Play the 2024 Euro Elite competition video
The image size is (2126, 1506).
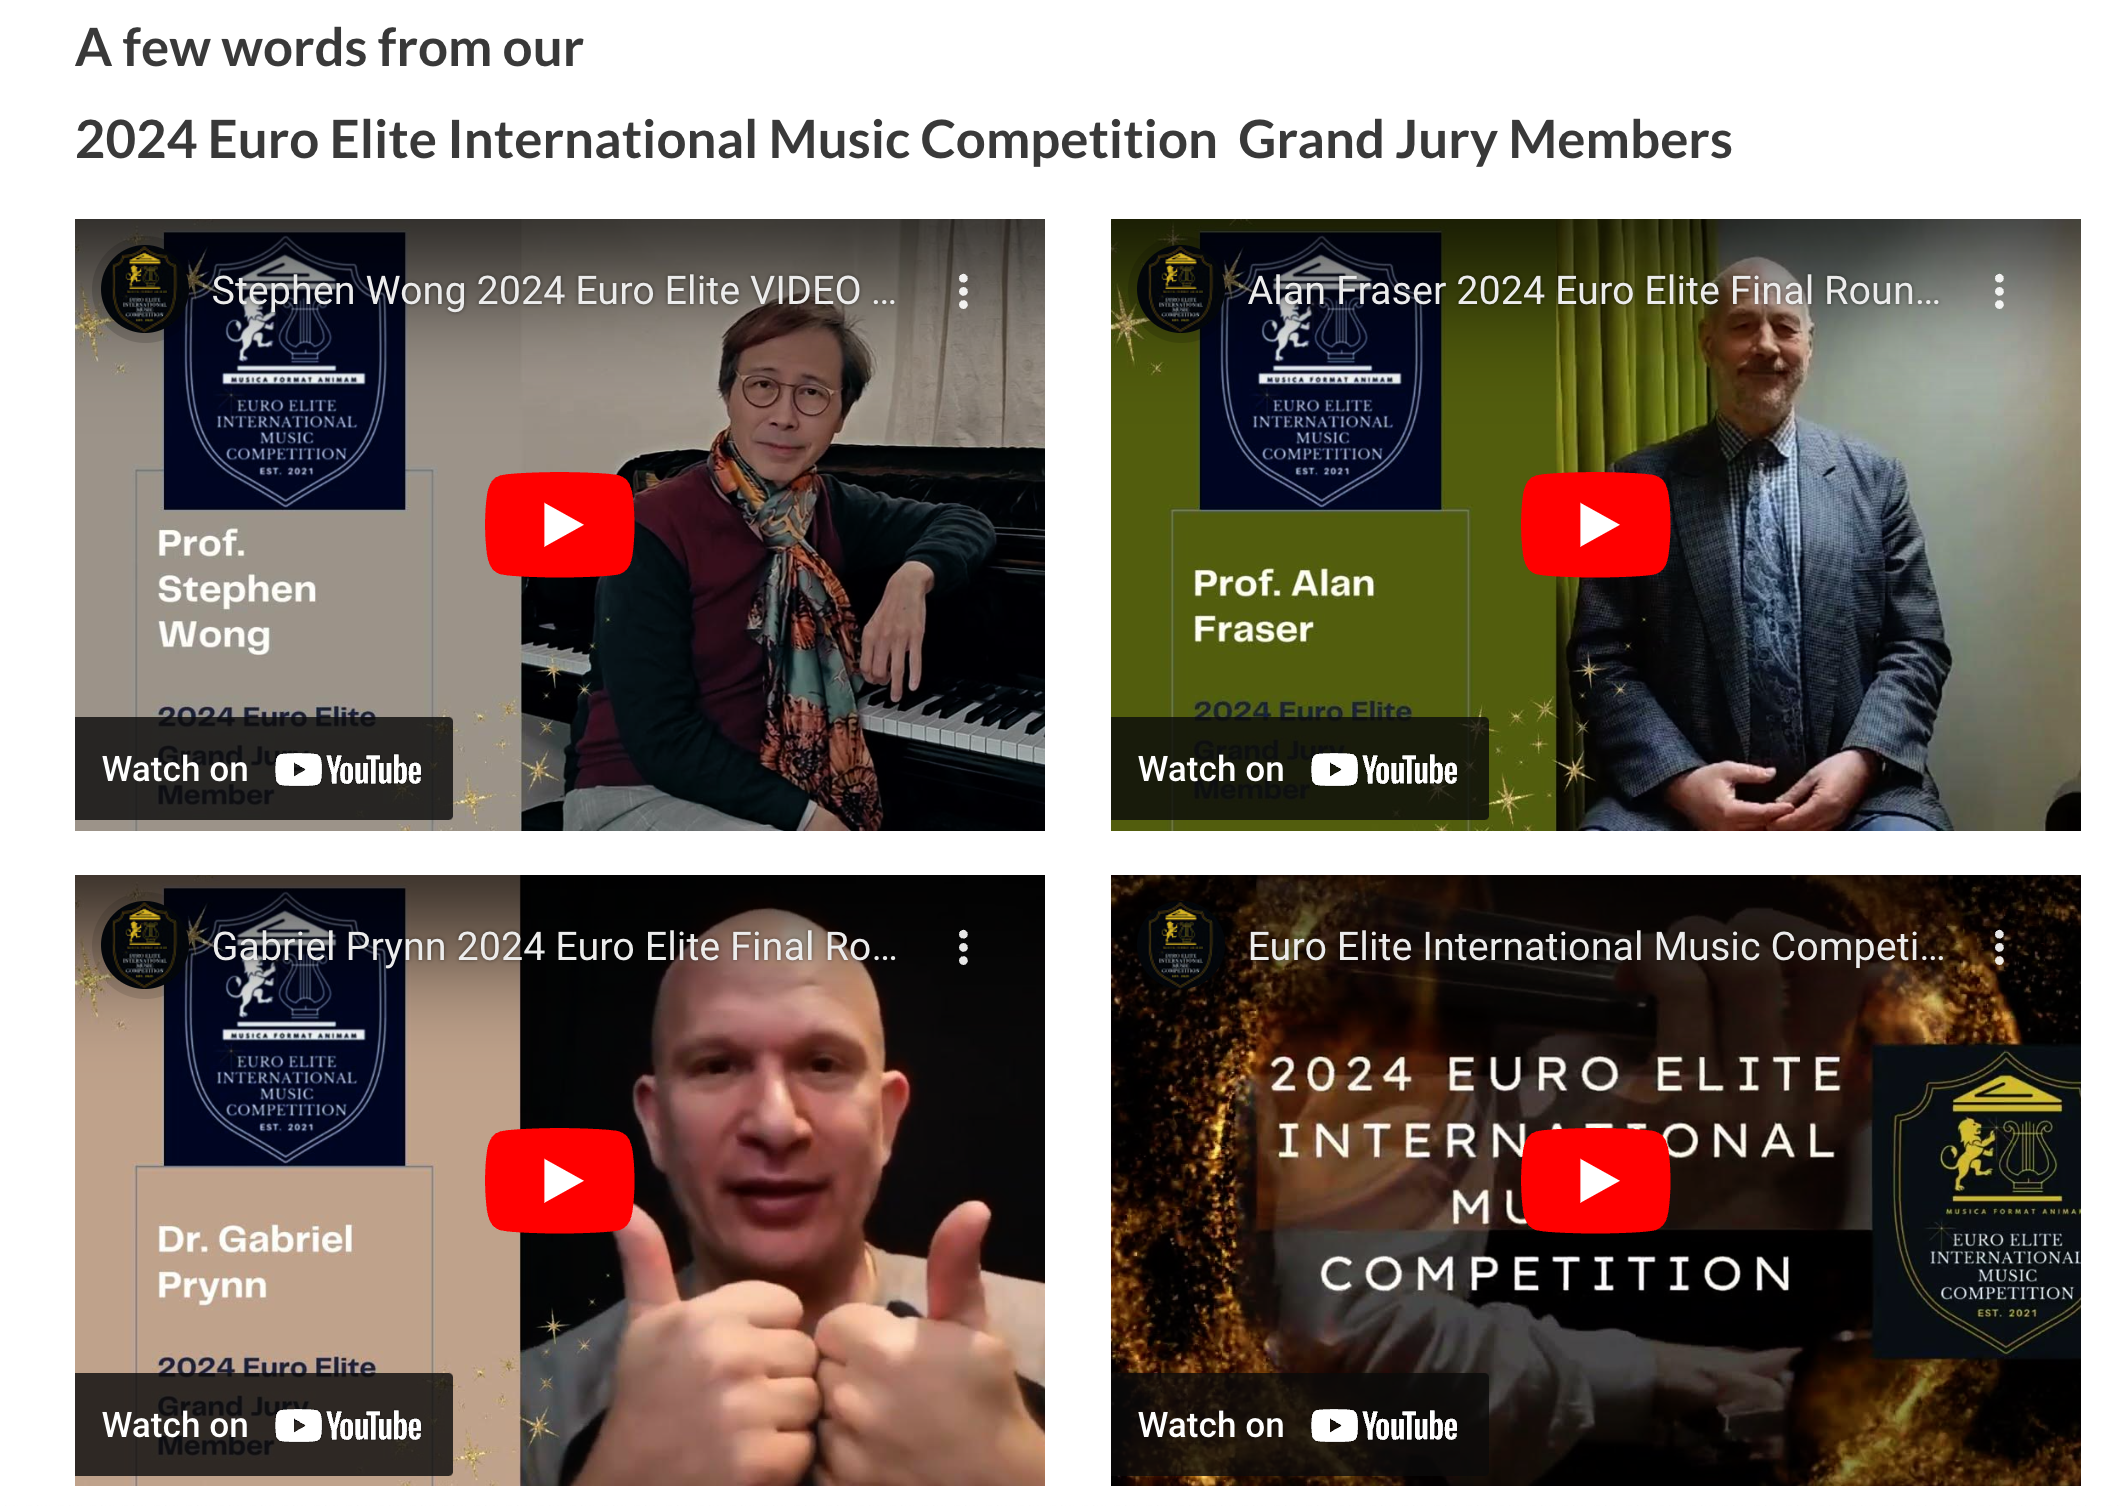[x=1596, y=1181]
